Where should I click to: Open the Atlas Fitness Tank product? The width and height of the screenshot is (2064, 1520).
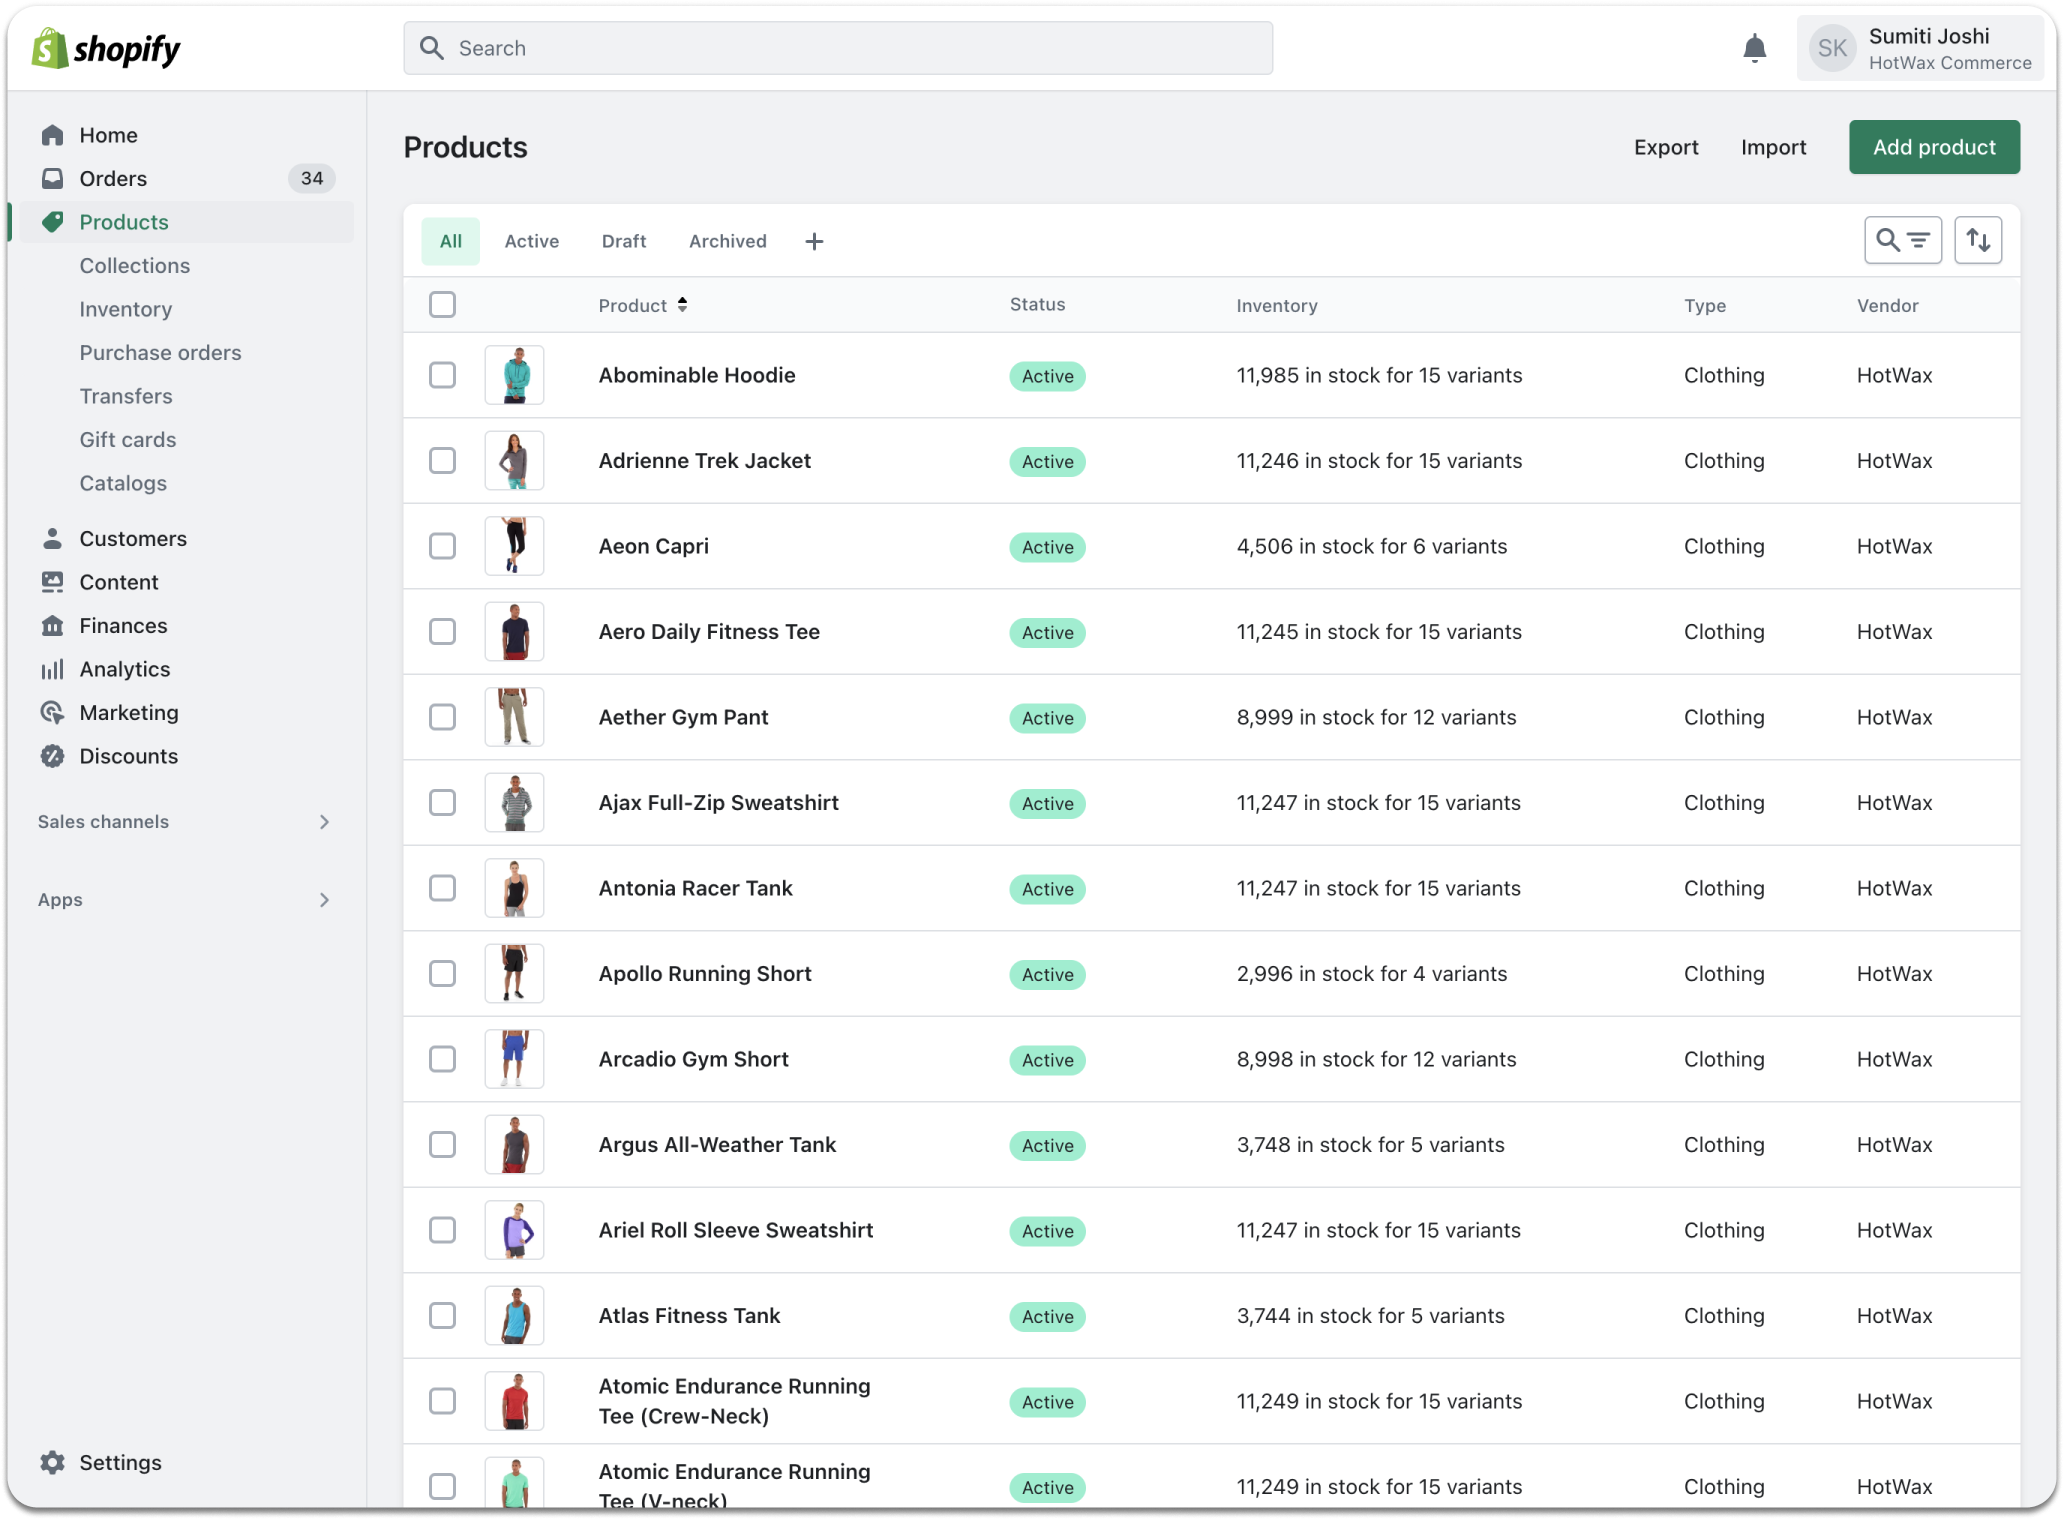point(689,1315)
